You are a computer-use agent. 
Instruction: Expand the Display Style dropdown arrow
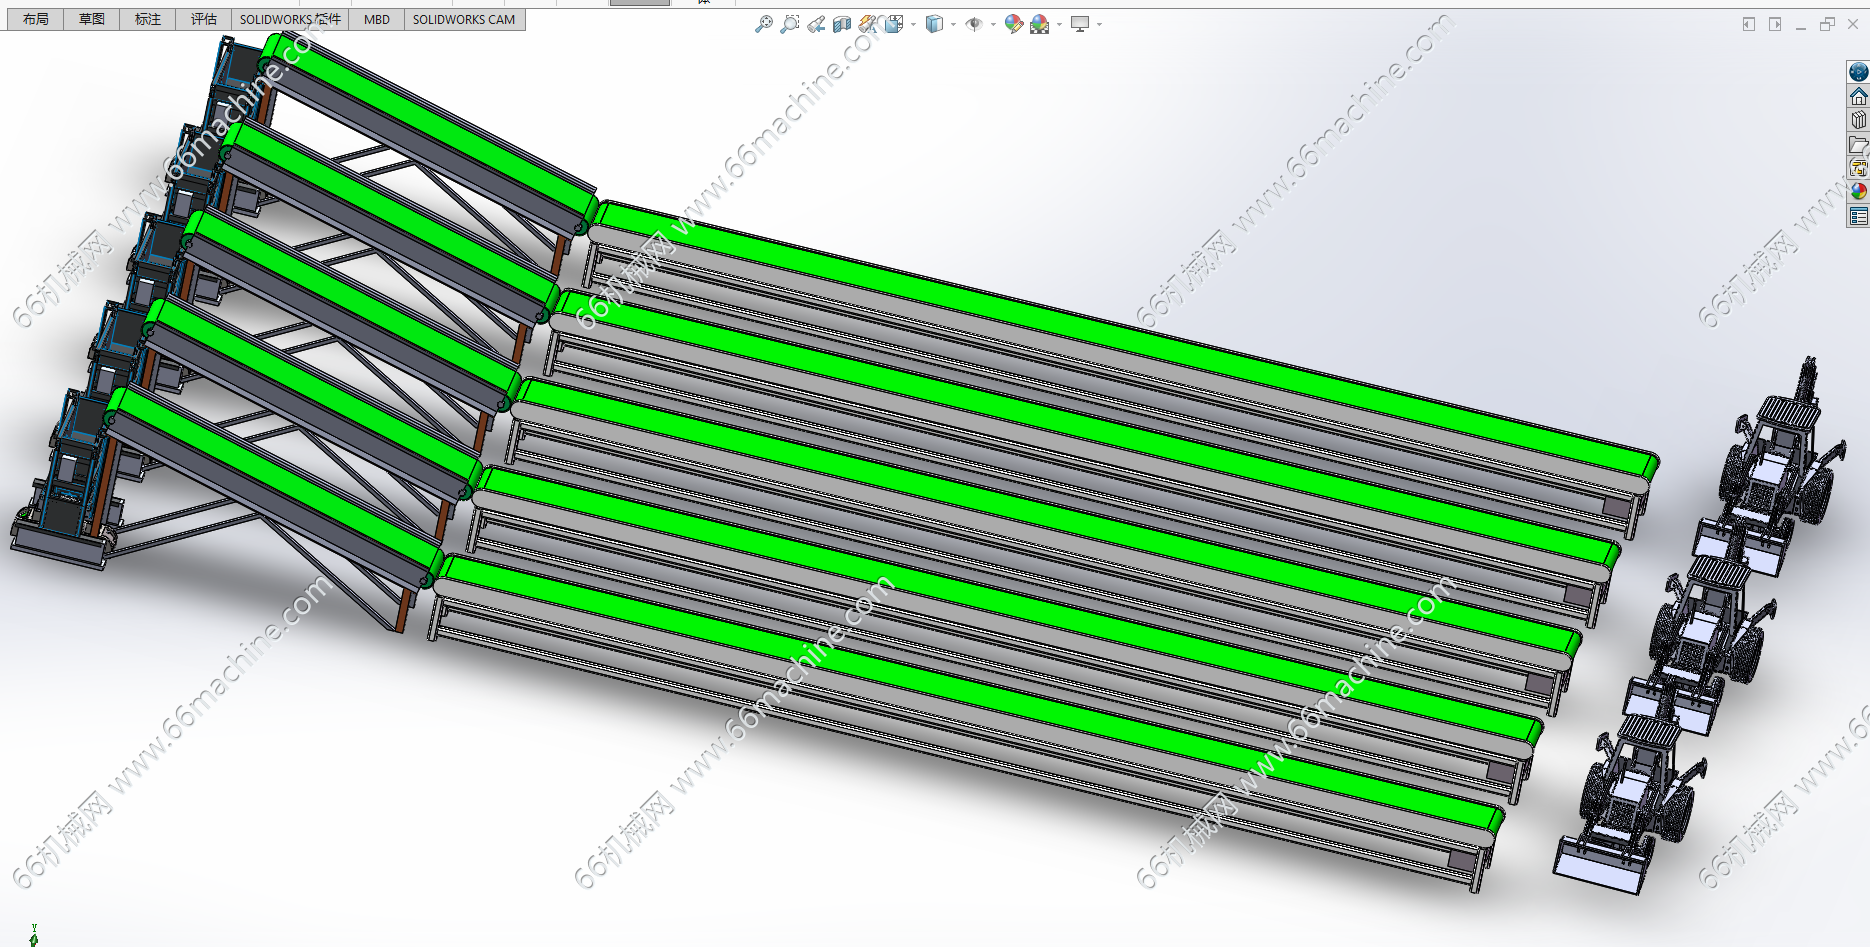(x=953, y=24)
